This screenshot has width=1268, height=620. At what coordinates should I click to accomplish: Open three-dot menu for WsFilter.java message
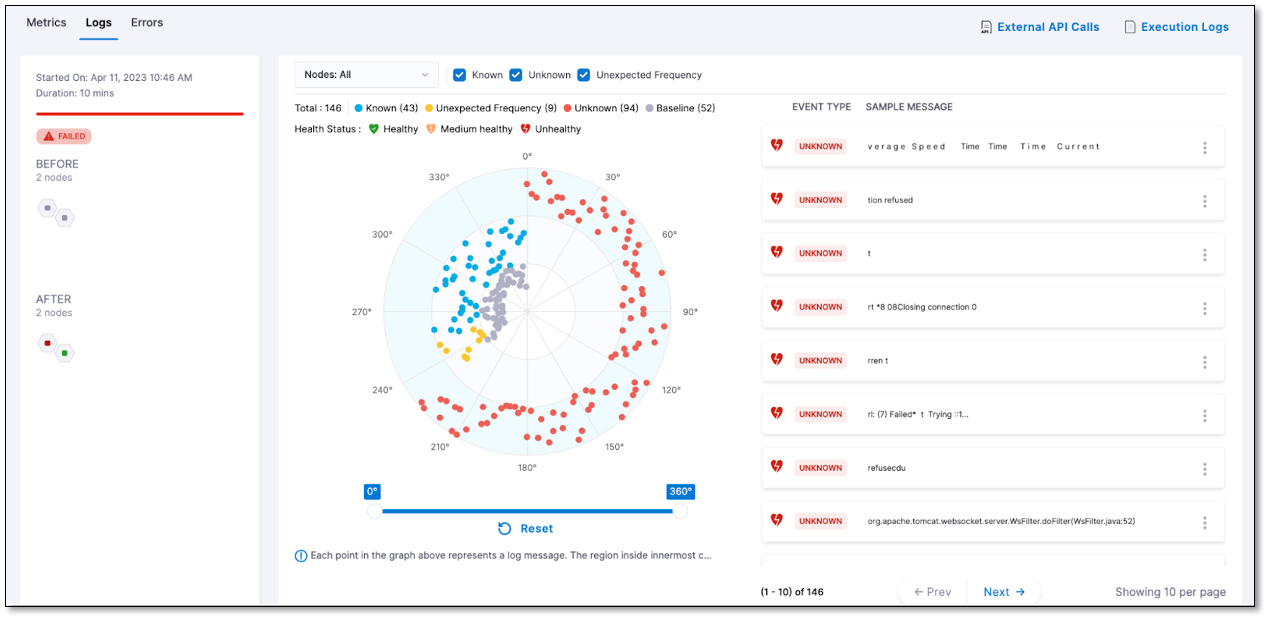1204,522
